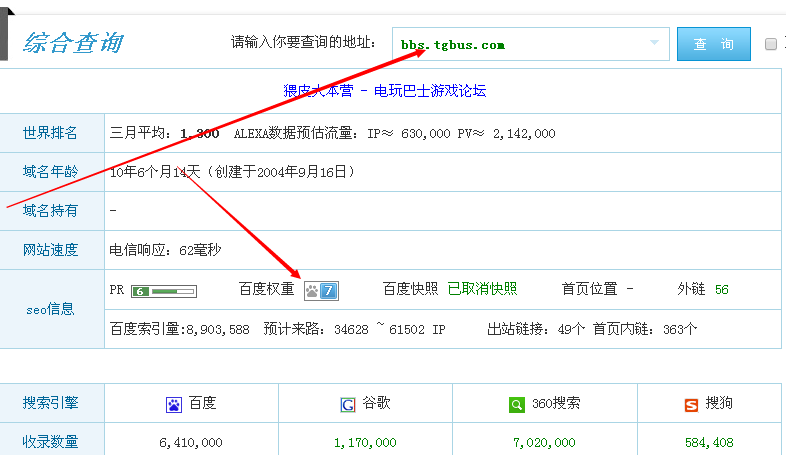Click the 百度快照 label text
786x455 pixels.
410,289
